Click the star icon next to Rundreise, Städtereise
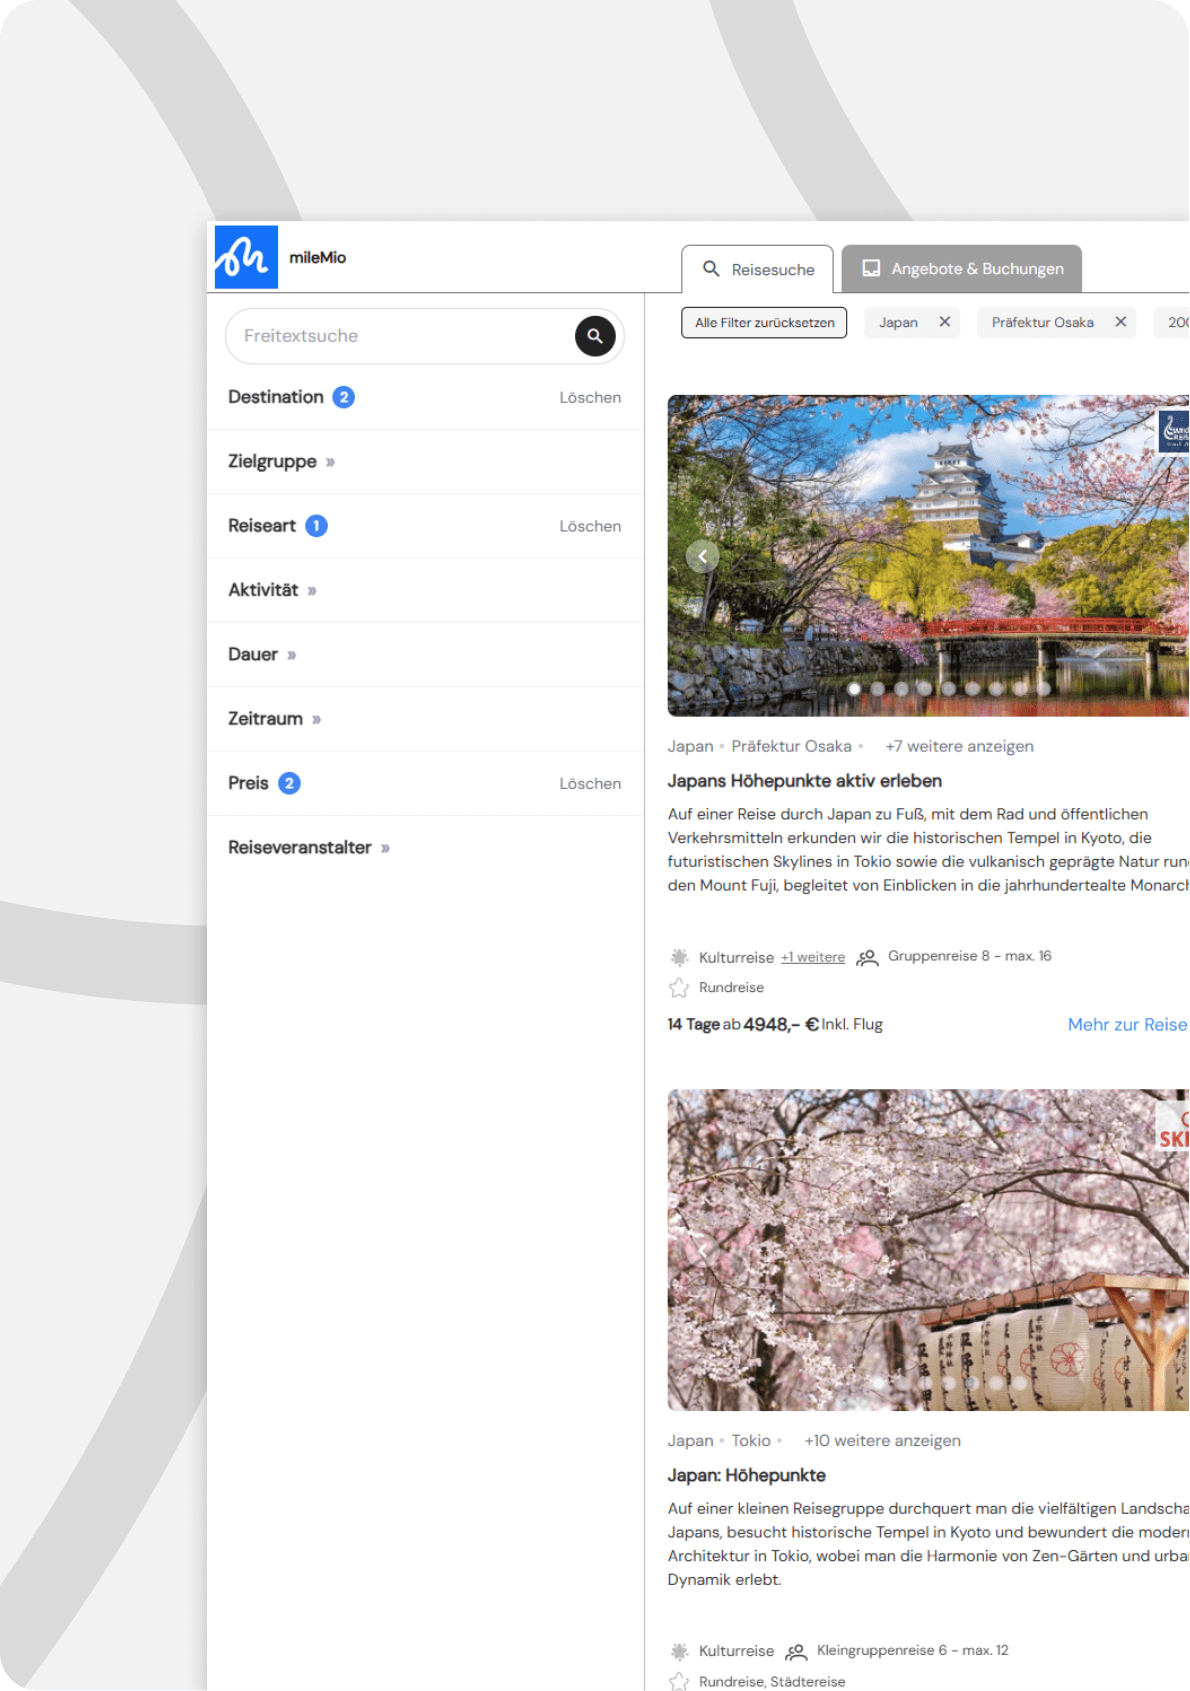This screenshot has width=1190, height=1691. pyautogui.click(x=679, y=1682)
